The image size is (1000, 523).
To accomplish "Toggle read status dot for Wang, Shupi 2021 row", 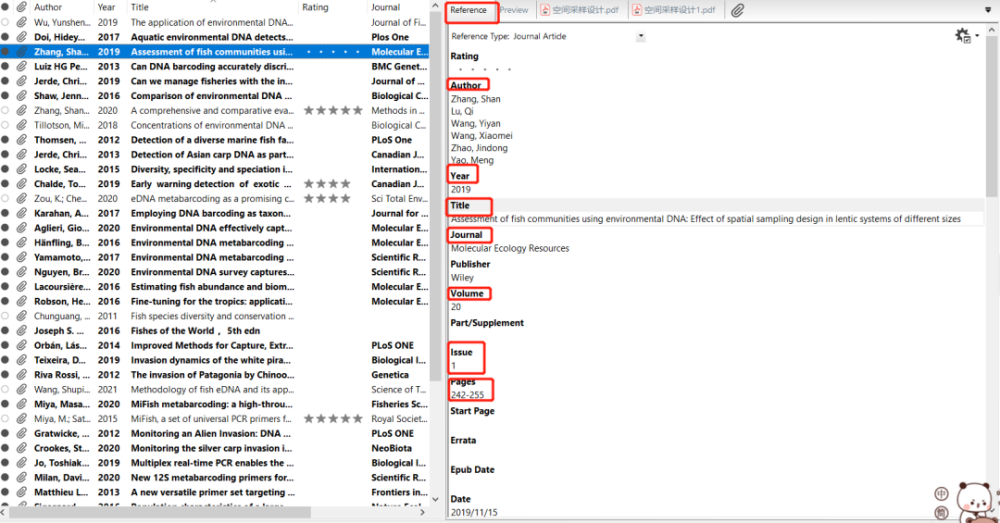I will click(5, 389).
